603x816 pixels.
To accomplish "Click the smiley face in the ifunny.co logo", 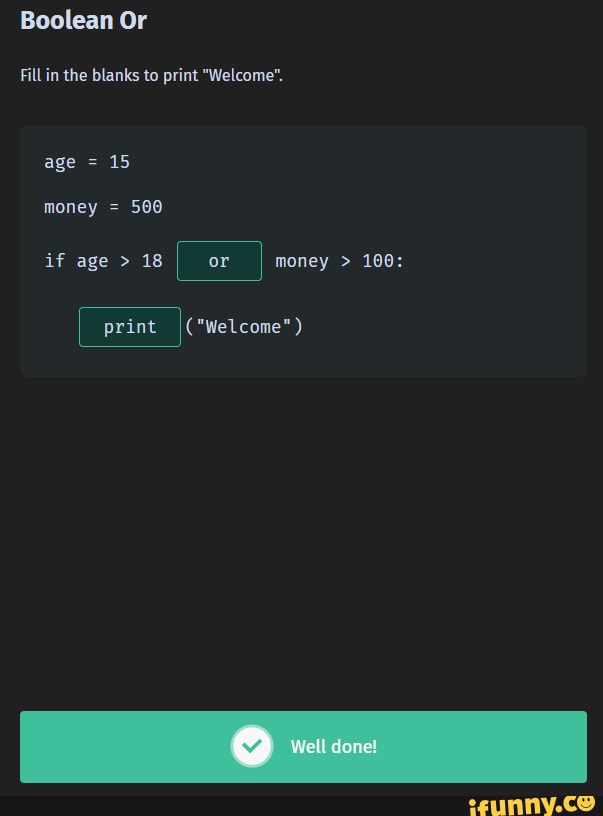I will [x=585, y=803].
